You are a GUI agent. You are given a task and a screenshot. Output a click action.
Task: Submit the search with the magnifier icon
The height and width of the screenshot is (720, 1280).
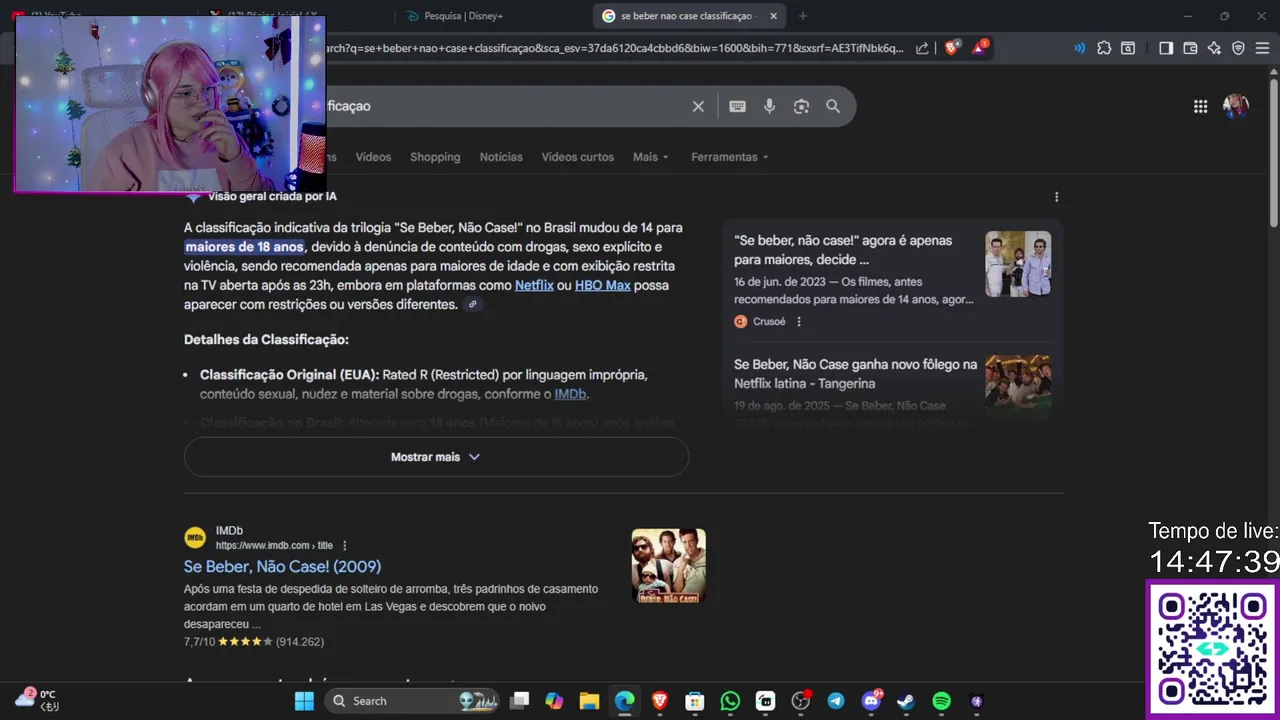pyautogui.click(x=833, y=106)
